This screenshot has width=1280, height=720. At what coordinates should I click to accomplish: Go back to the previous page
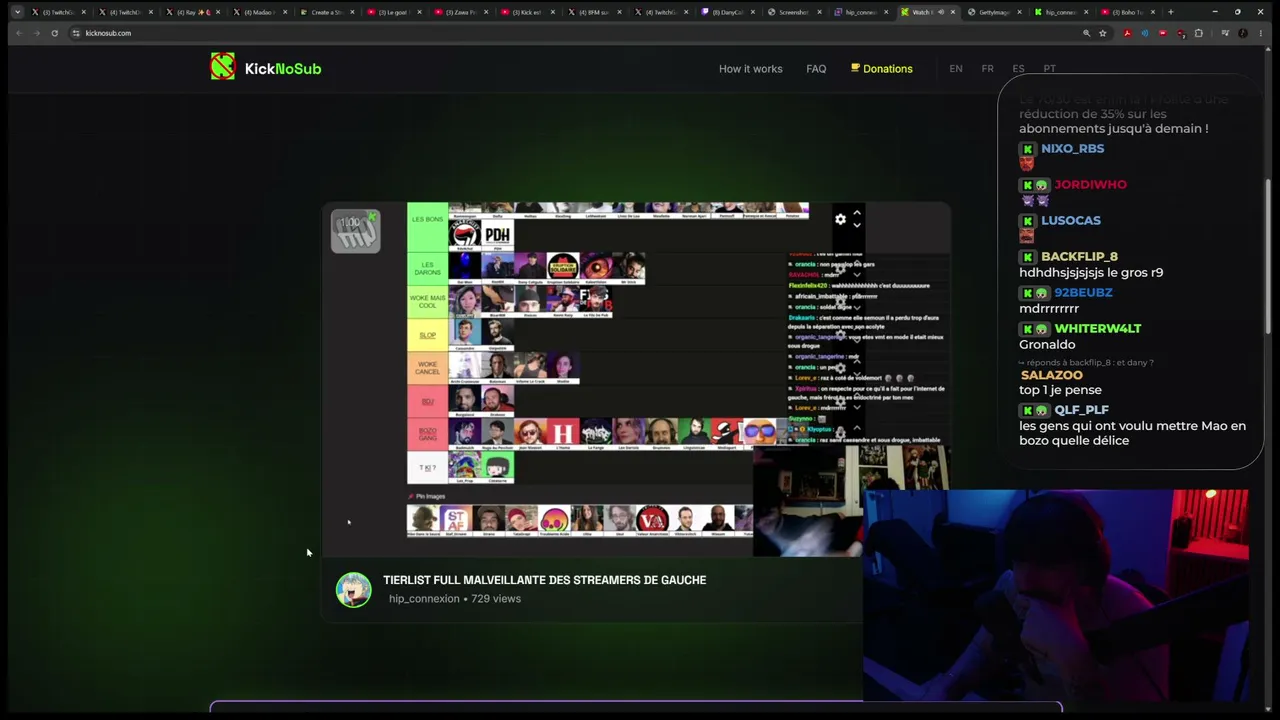[x=19, y=33]
